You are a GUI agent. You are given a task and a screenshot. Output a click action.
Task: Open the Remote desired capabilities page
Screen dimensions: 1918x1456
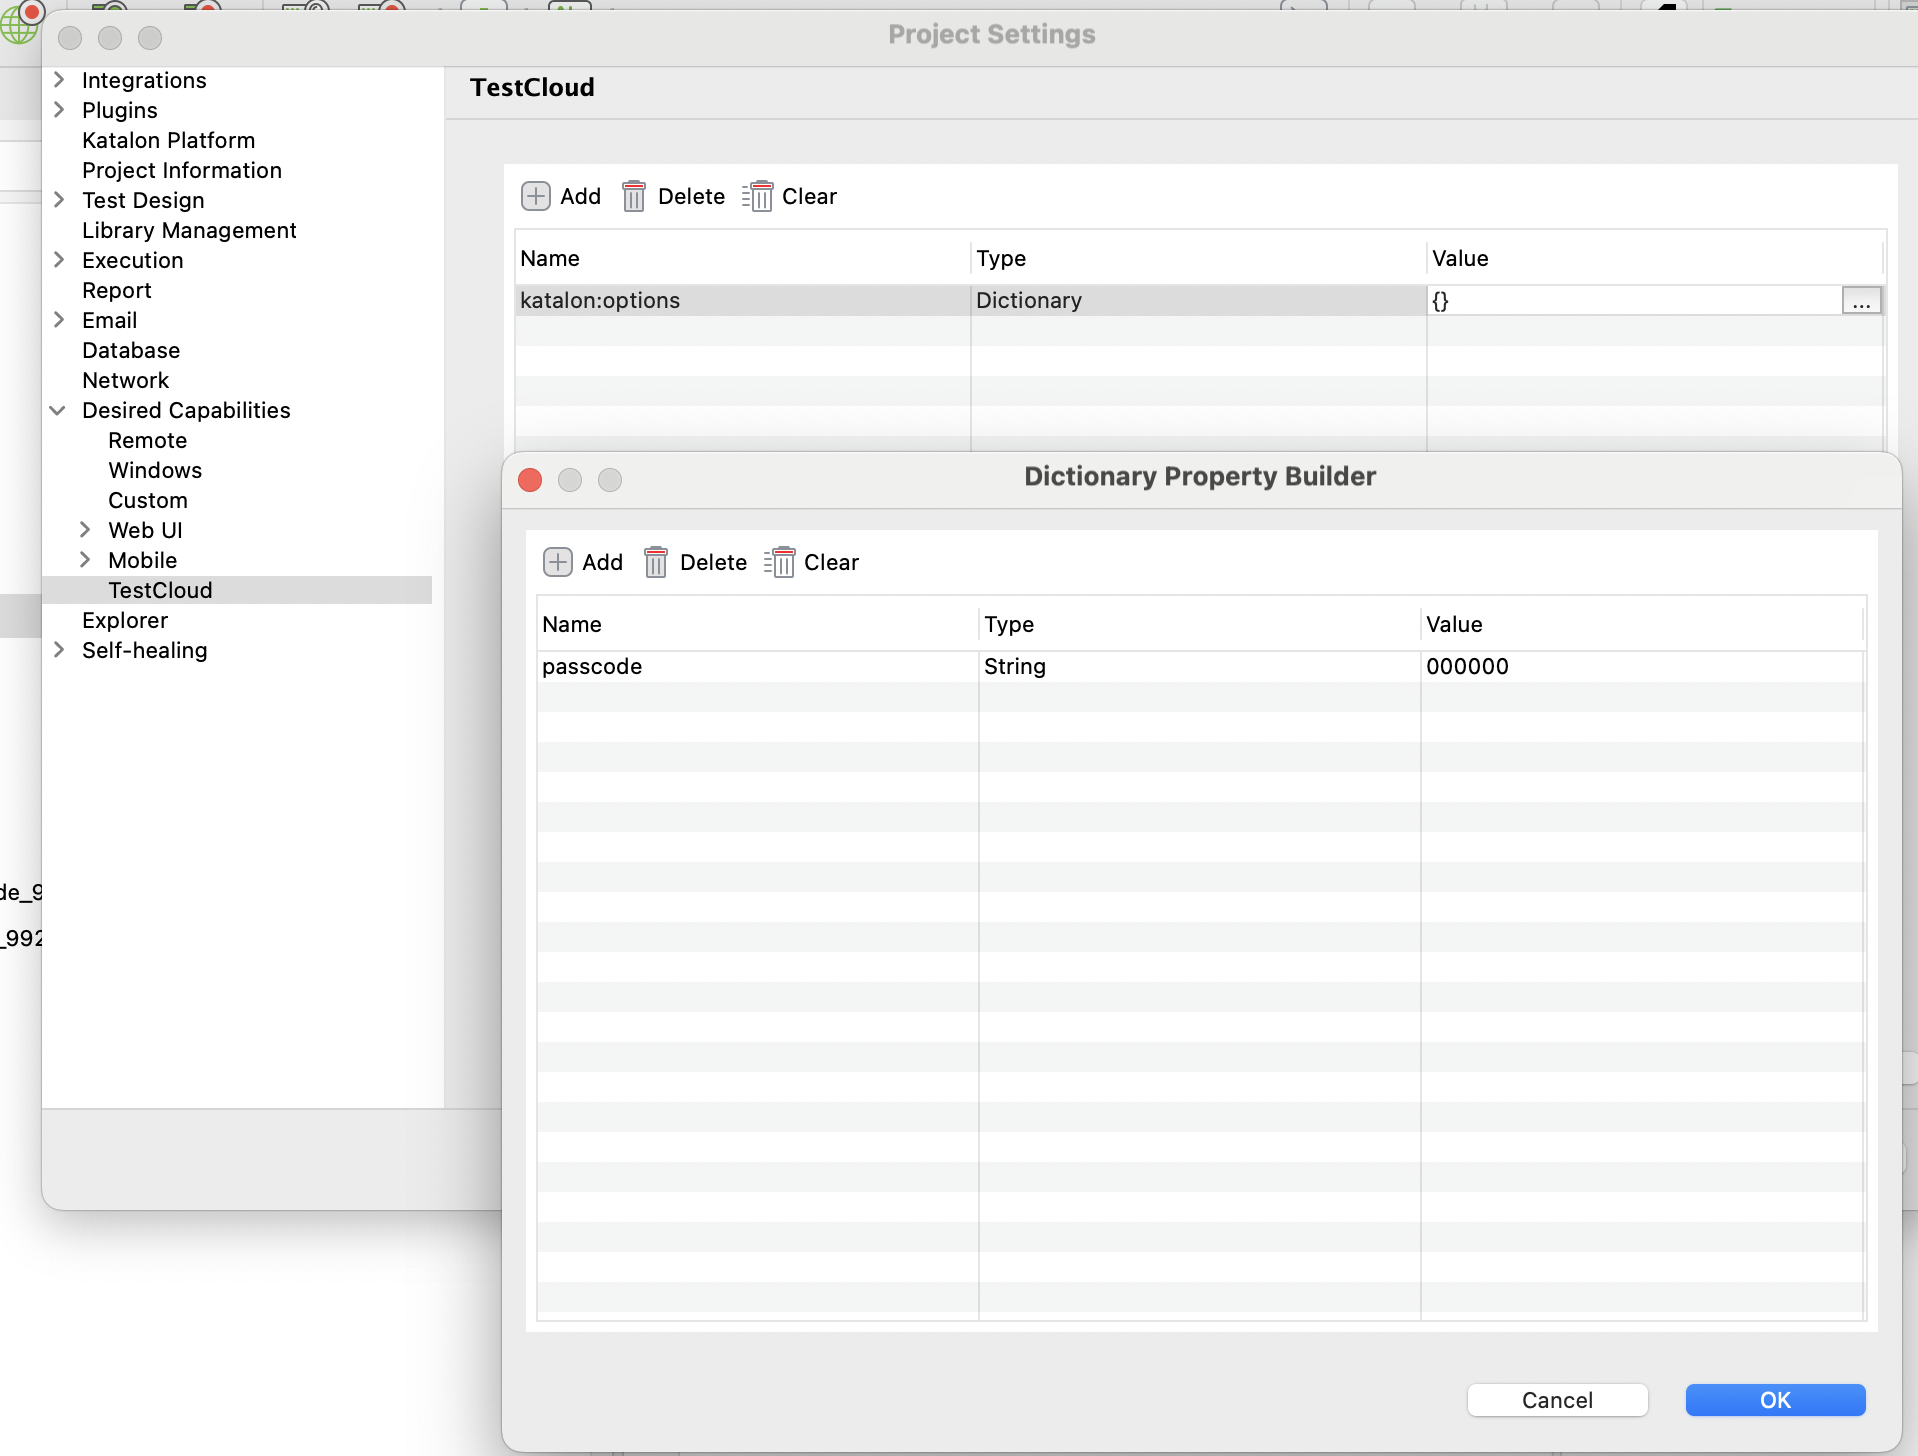147,440
